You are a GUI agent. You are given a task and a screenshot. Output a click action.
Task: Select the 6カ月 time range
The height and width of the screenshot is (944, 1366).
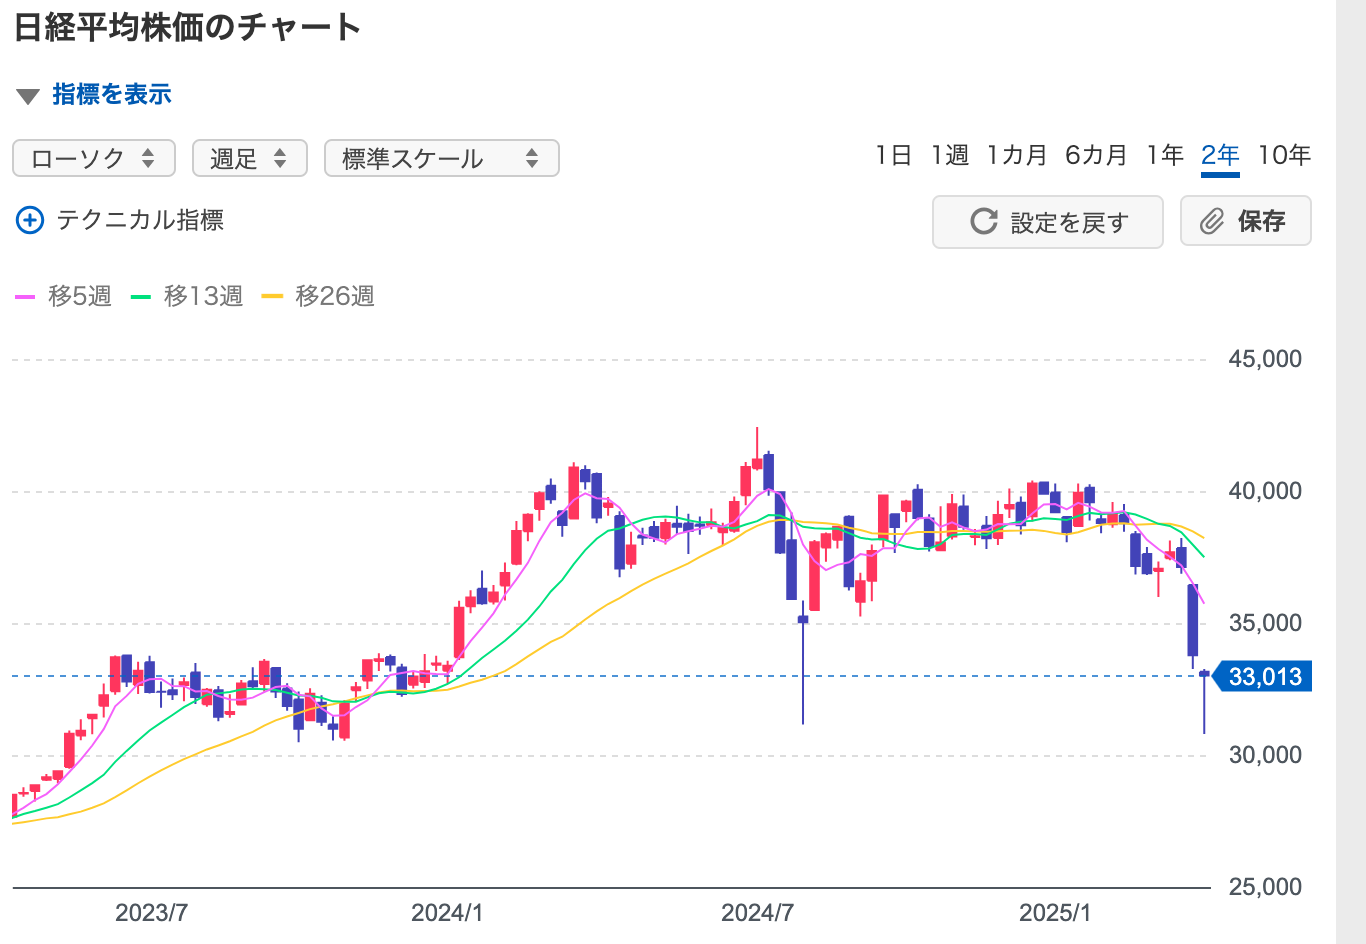click(x=1096, y=155)
